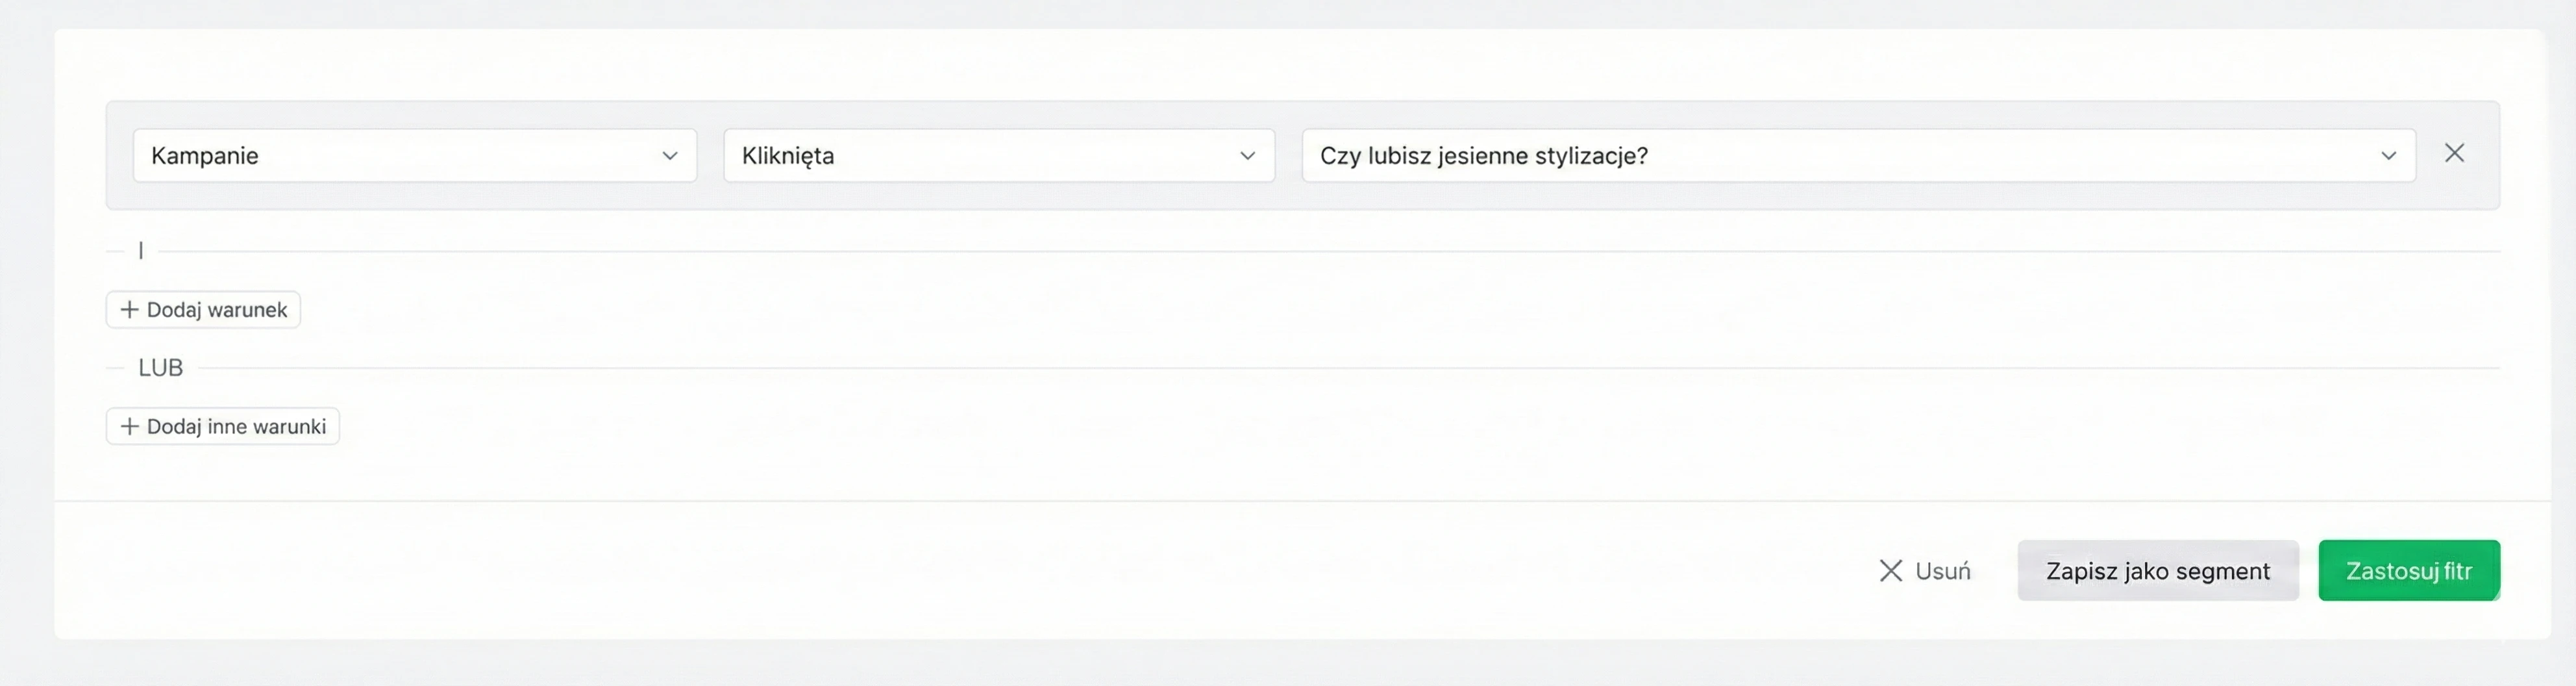Click the chevron on the Kampanie field

668,155
